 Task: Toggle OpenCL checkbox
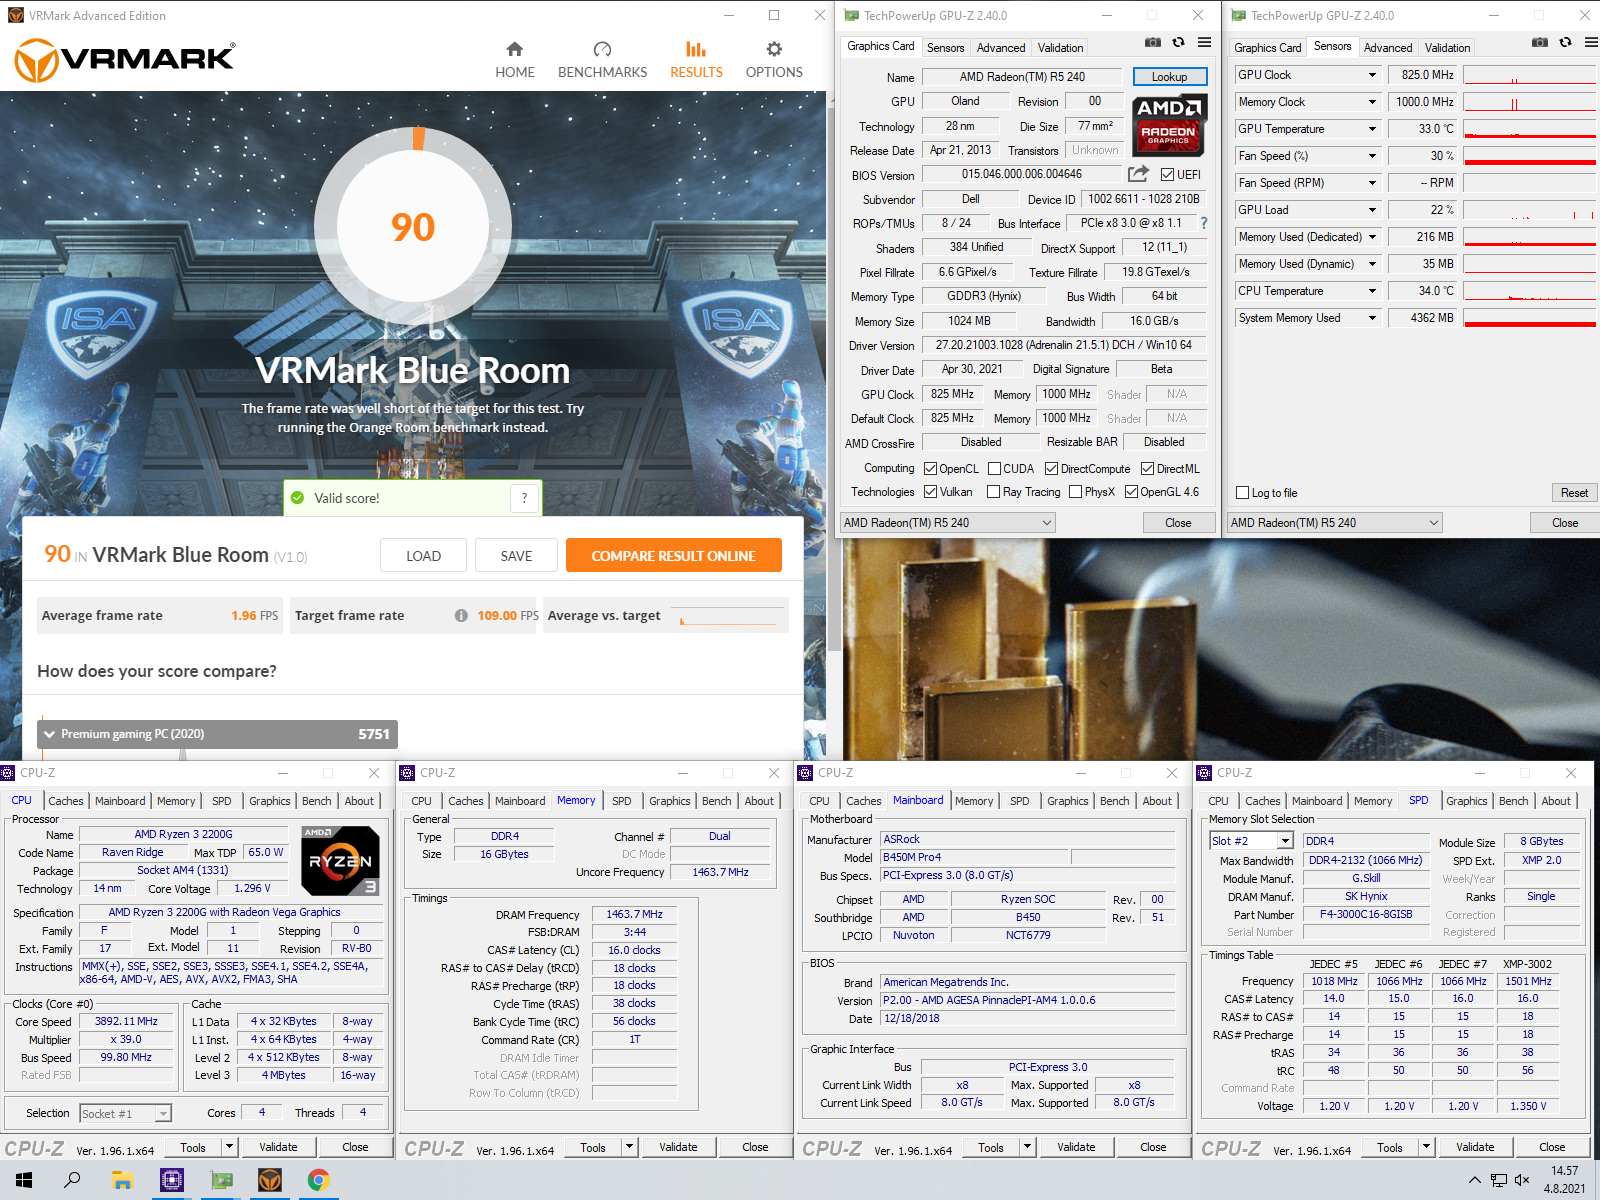pyautogui.click(x=930, y=469)
